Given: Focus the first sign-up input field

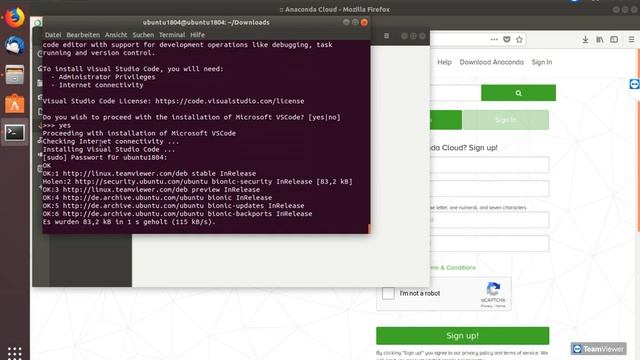Looking at the screenshot, I should click(x=489, y=165).
